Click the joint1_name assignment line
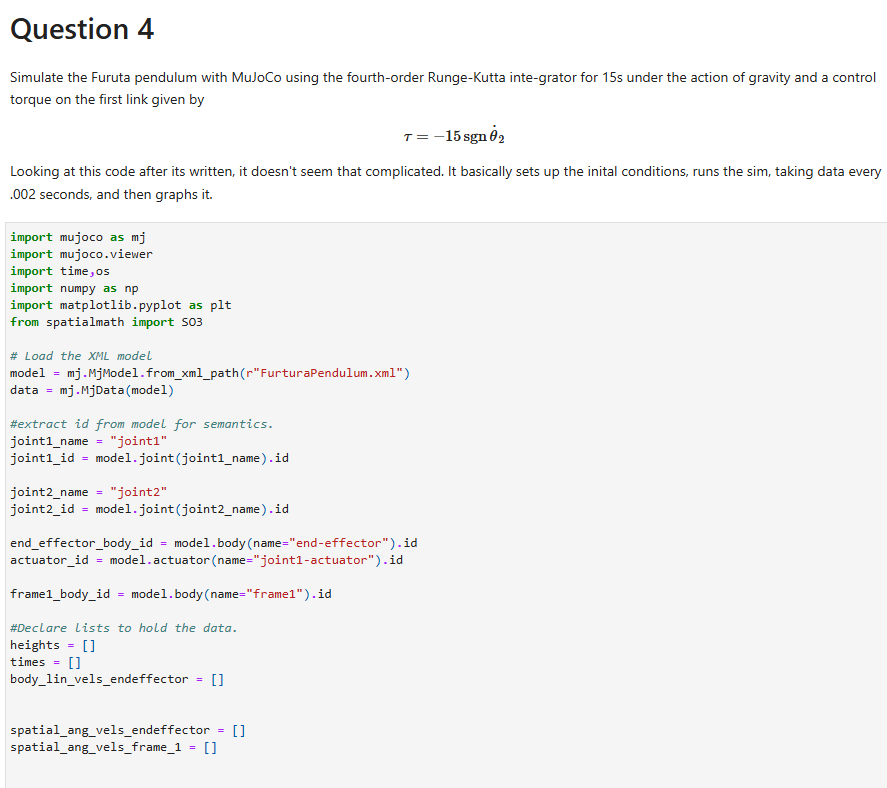This screenshot has height=788, width=887. pyautogui.click(x=88, y=441)
